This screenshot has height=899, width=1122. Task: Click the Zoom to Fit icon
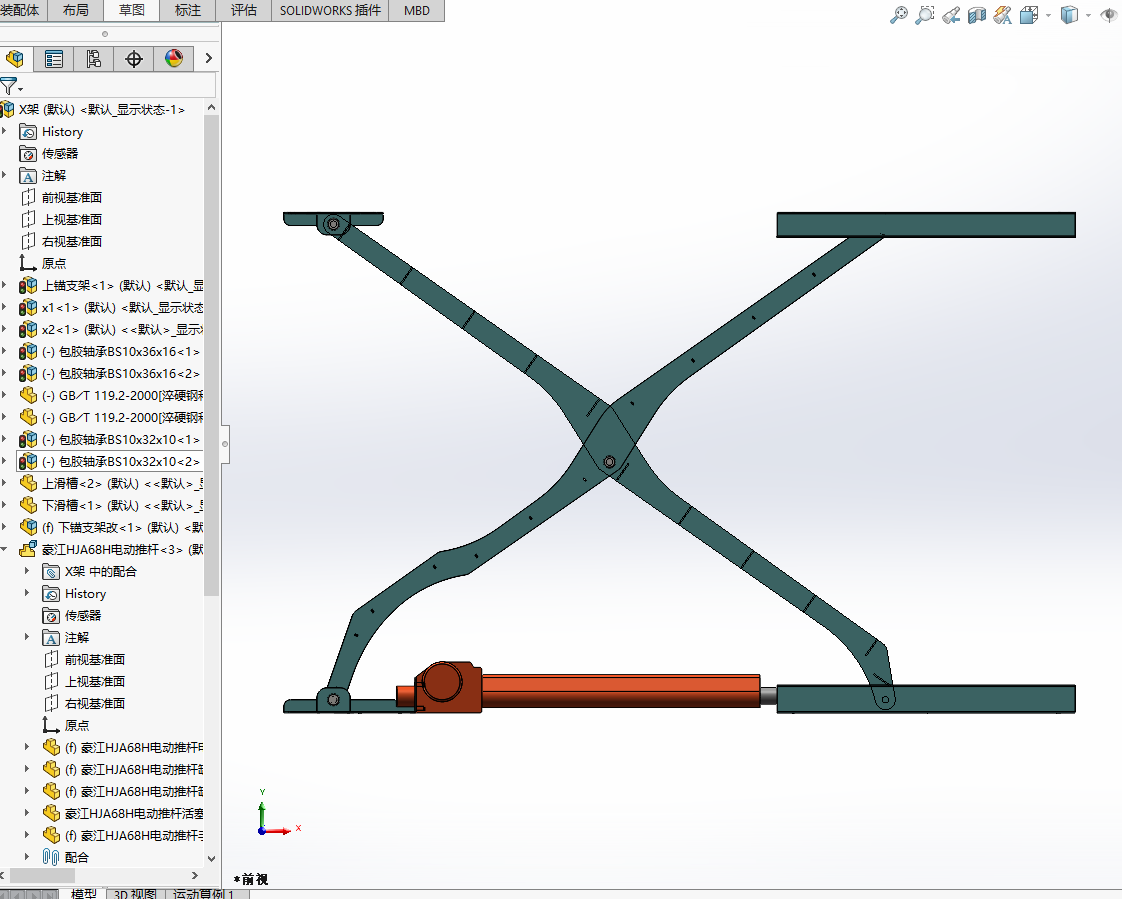click(x=898, y=15)
